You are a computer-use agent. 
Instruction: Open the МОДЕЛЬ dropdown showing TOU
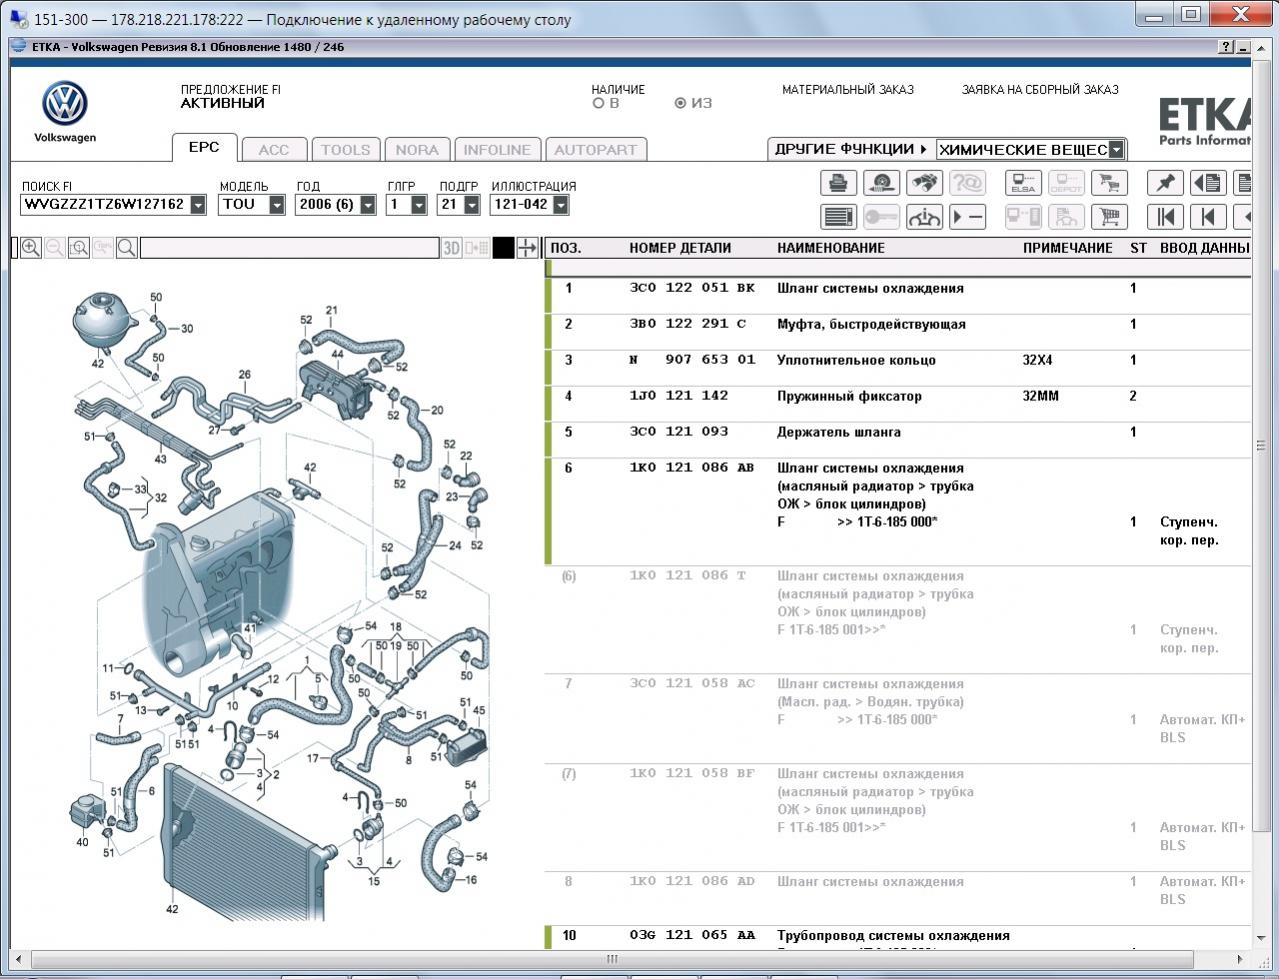[277, 205]
